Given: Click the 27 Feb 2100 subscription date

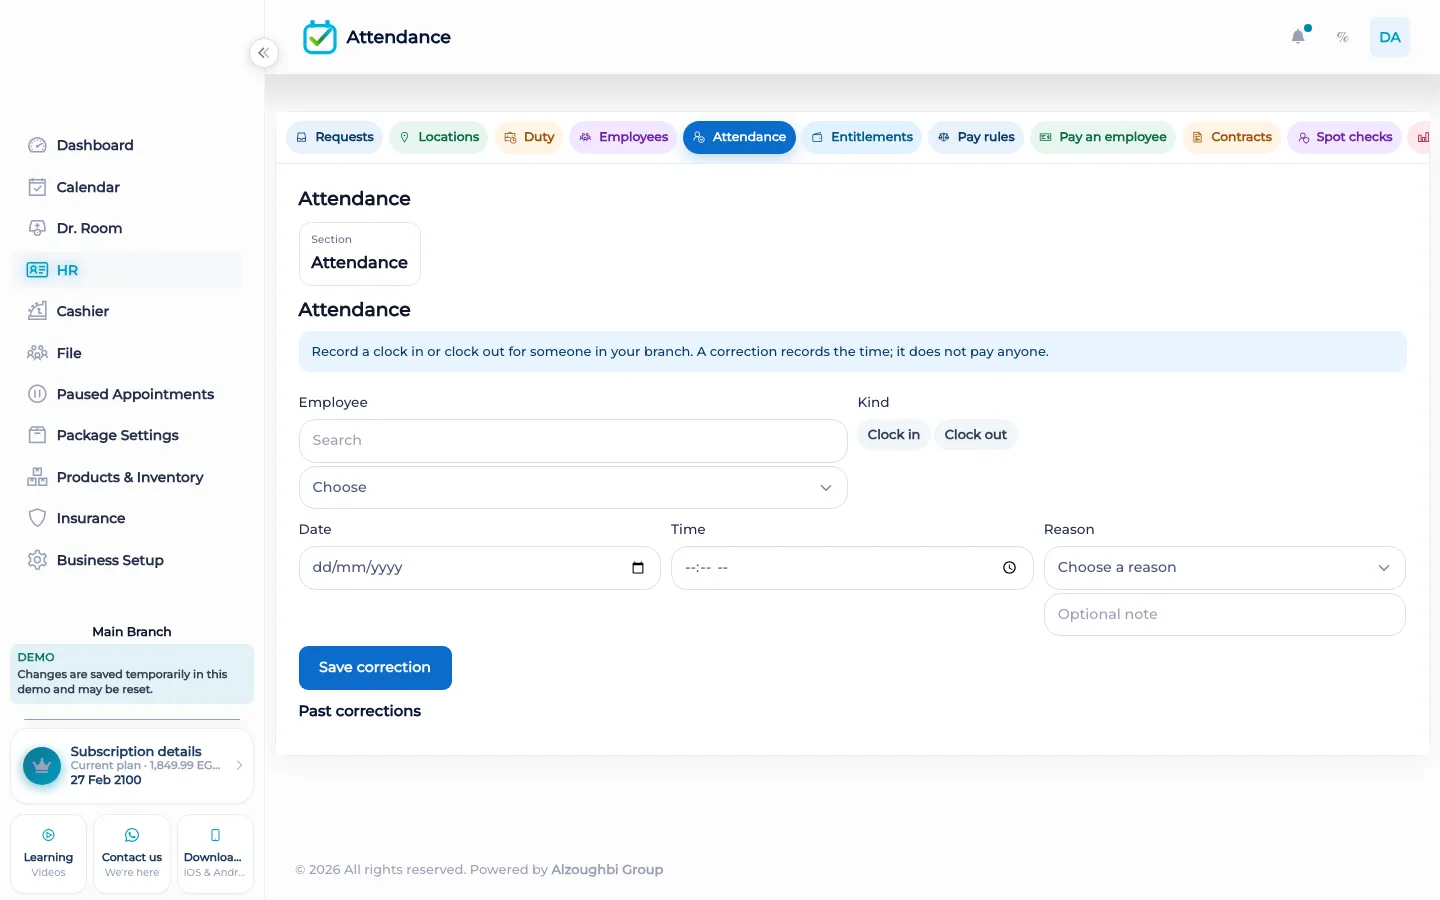Looking at the screenshot, I should click(x=106, y=780).
